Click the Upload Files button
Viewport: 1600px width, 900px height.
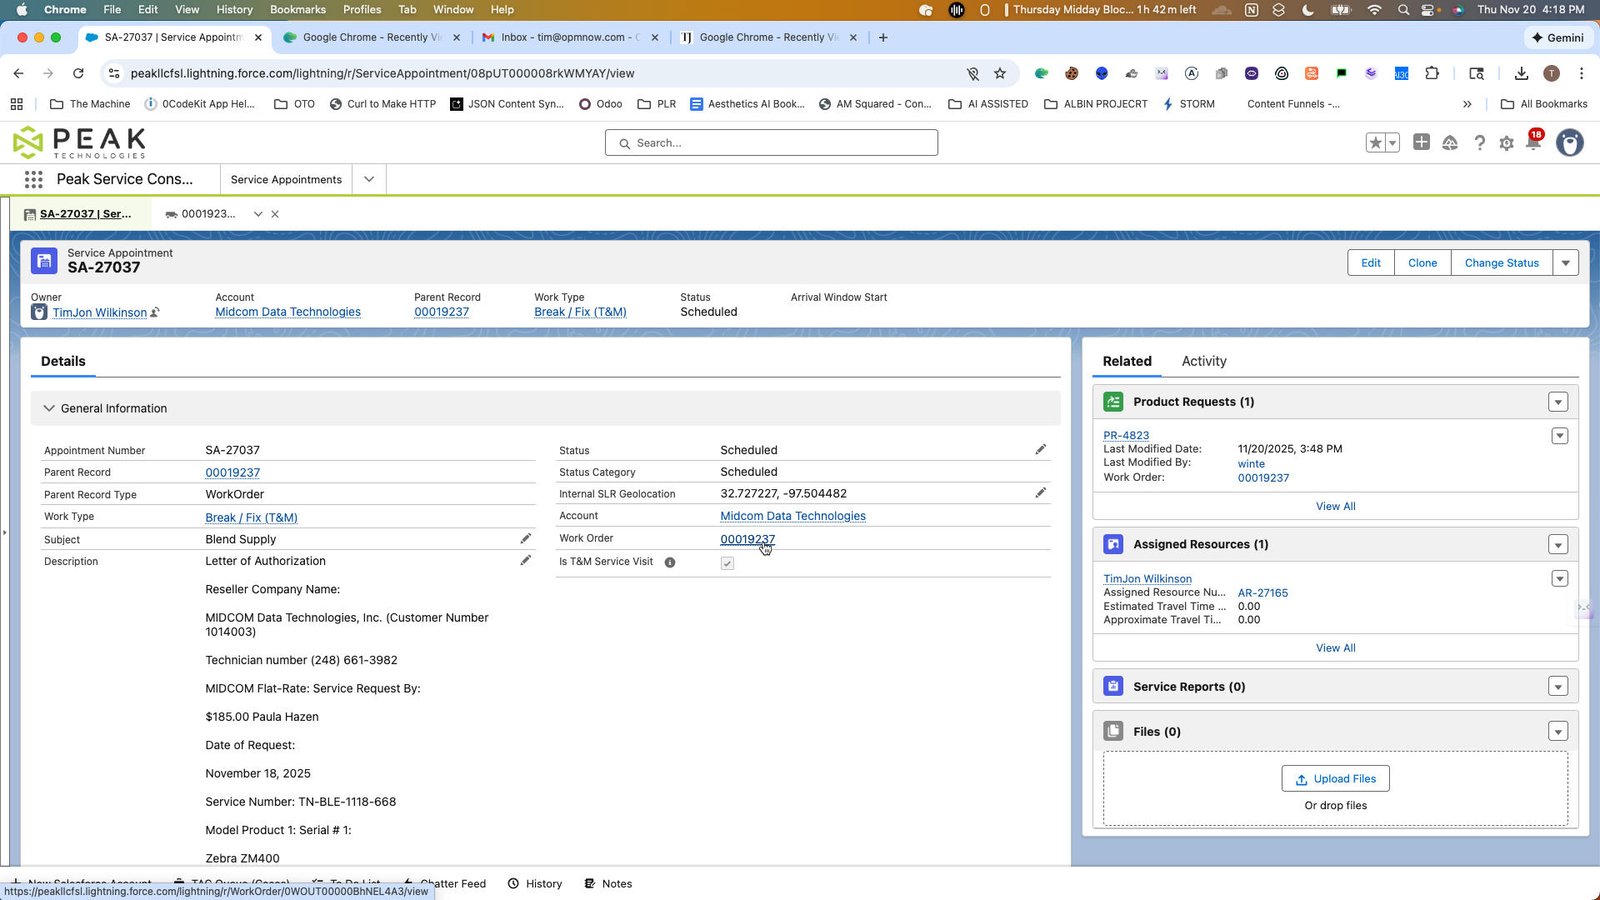[x=1335, y=779]
